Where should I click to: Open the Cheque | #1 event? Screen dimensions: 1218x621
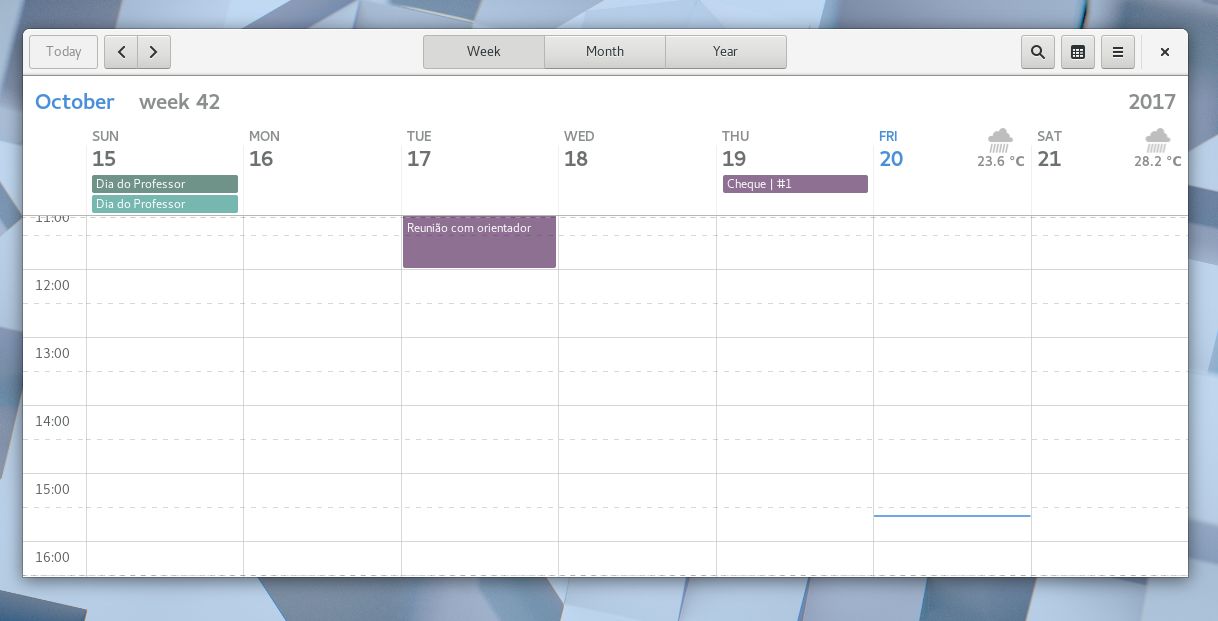pos(795,184)
